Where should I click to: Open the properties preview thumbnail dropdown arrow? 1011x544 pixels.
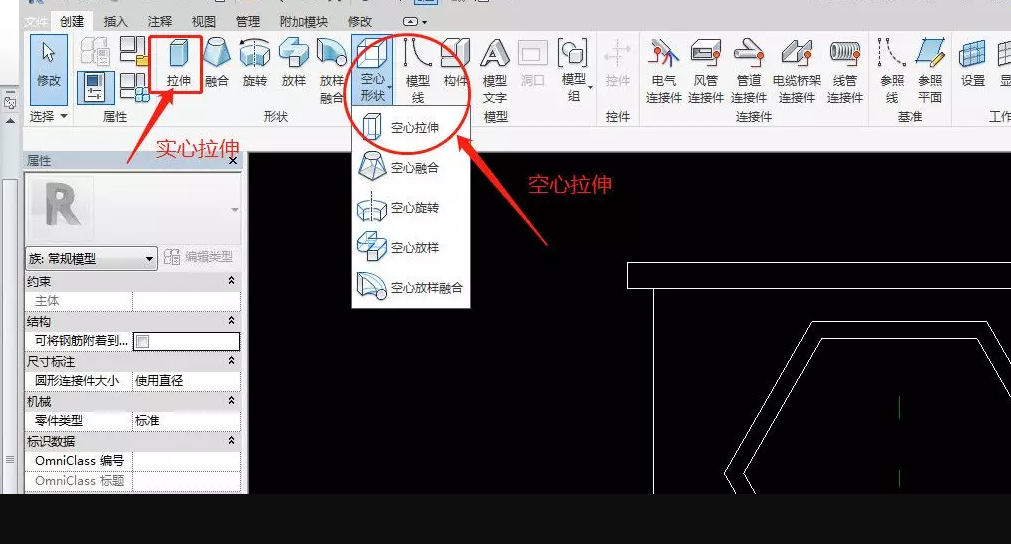coord(235,209)
